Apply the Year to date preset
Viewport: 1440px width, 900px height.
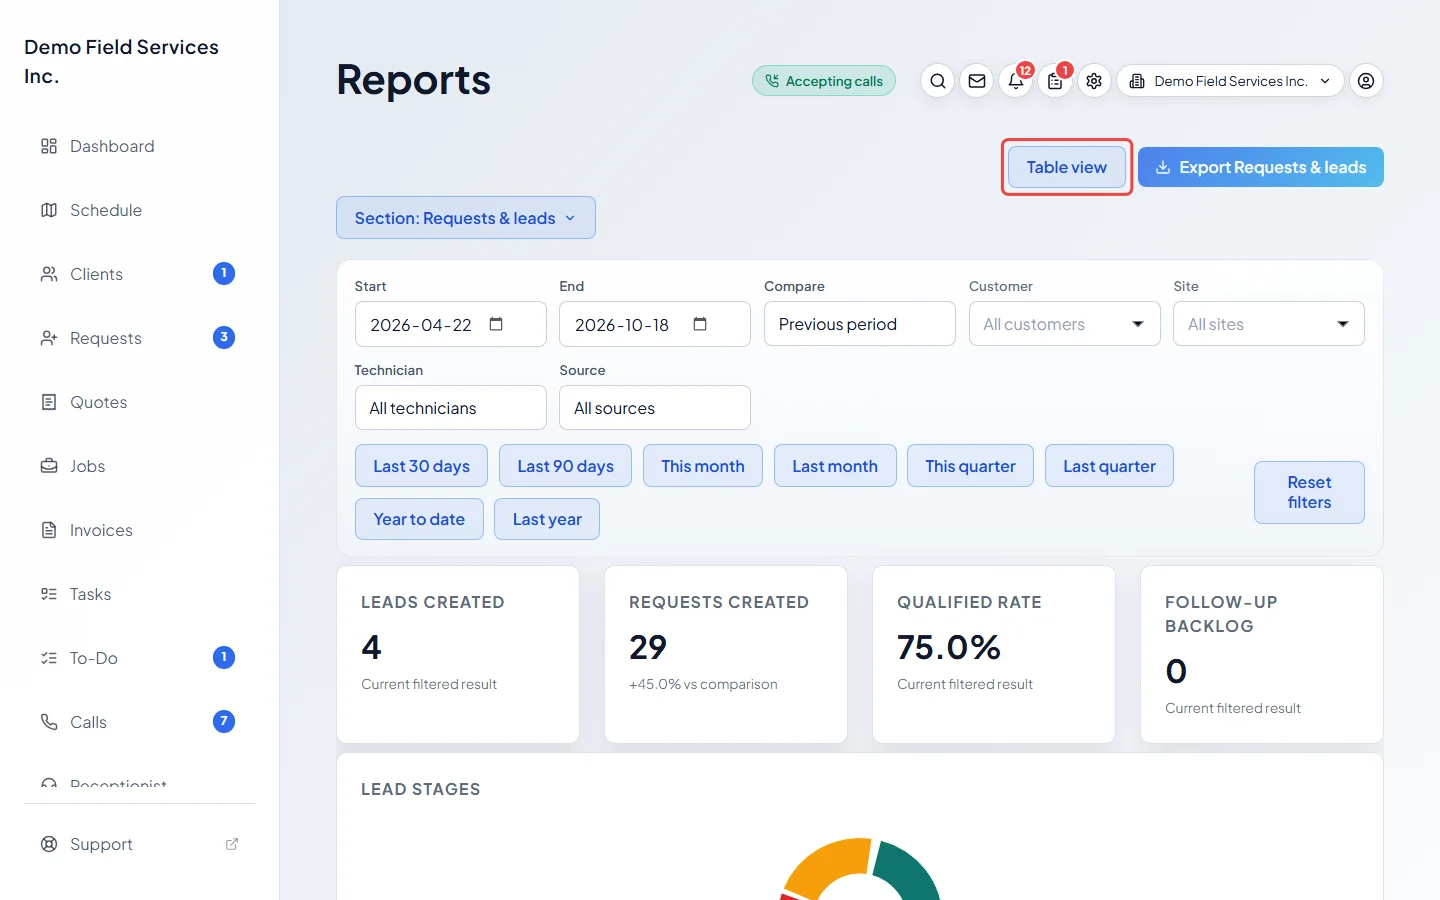419,519
